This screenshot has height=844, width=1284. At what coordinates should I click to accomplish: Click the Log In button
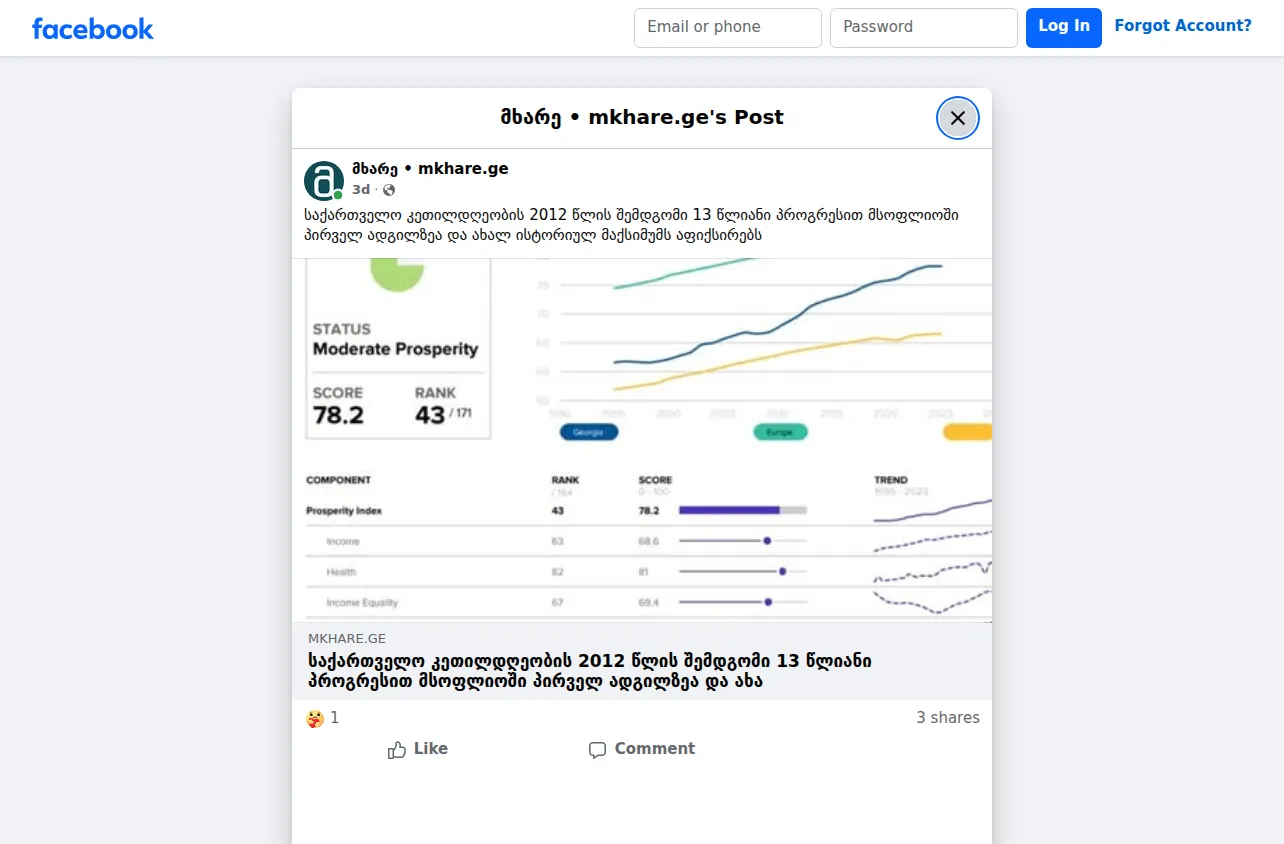(x=1064, y=28)
